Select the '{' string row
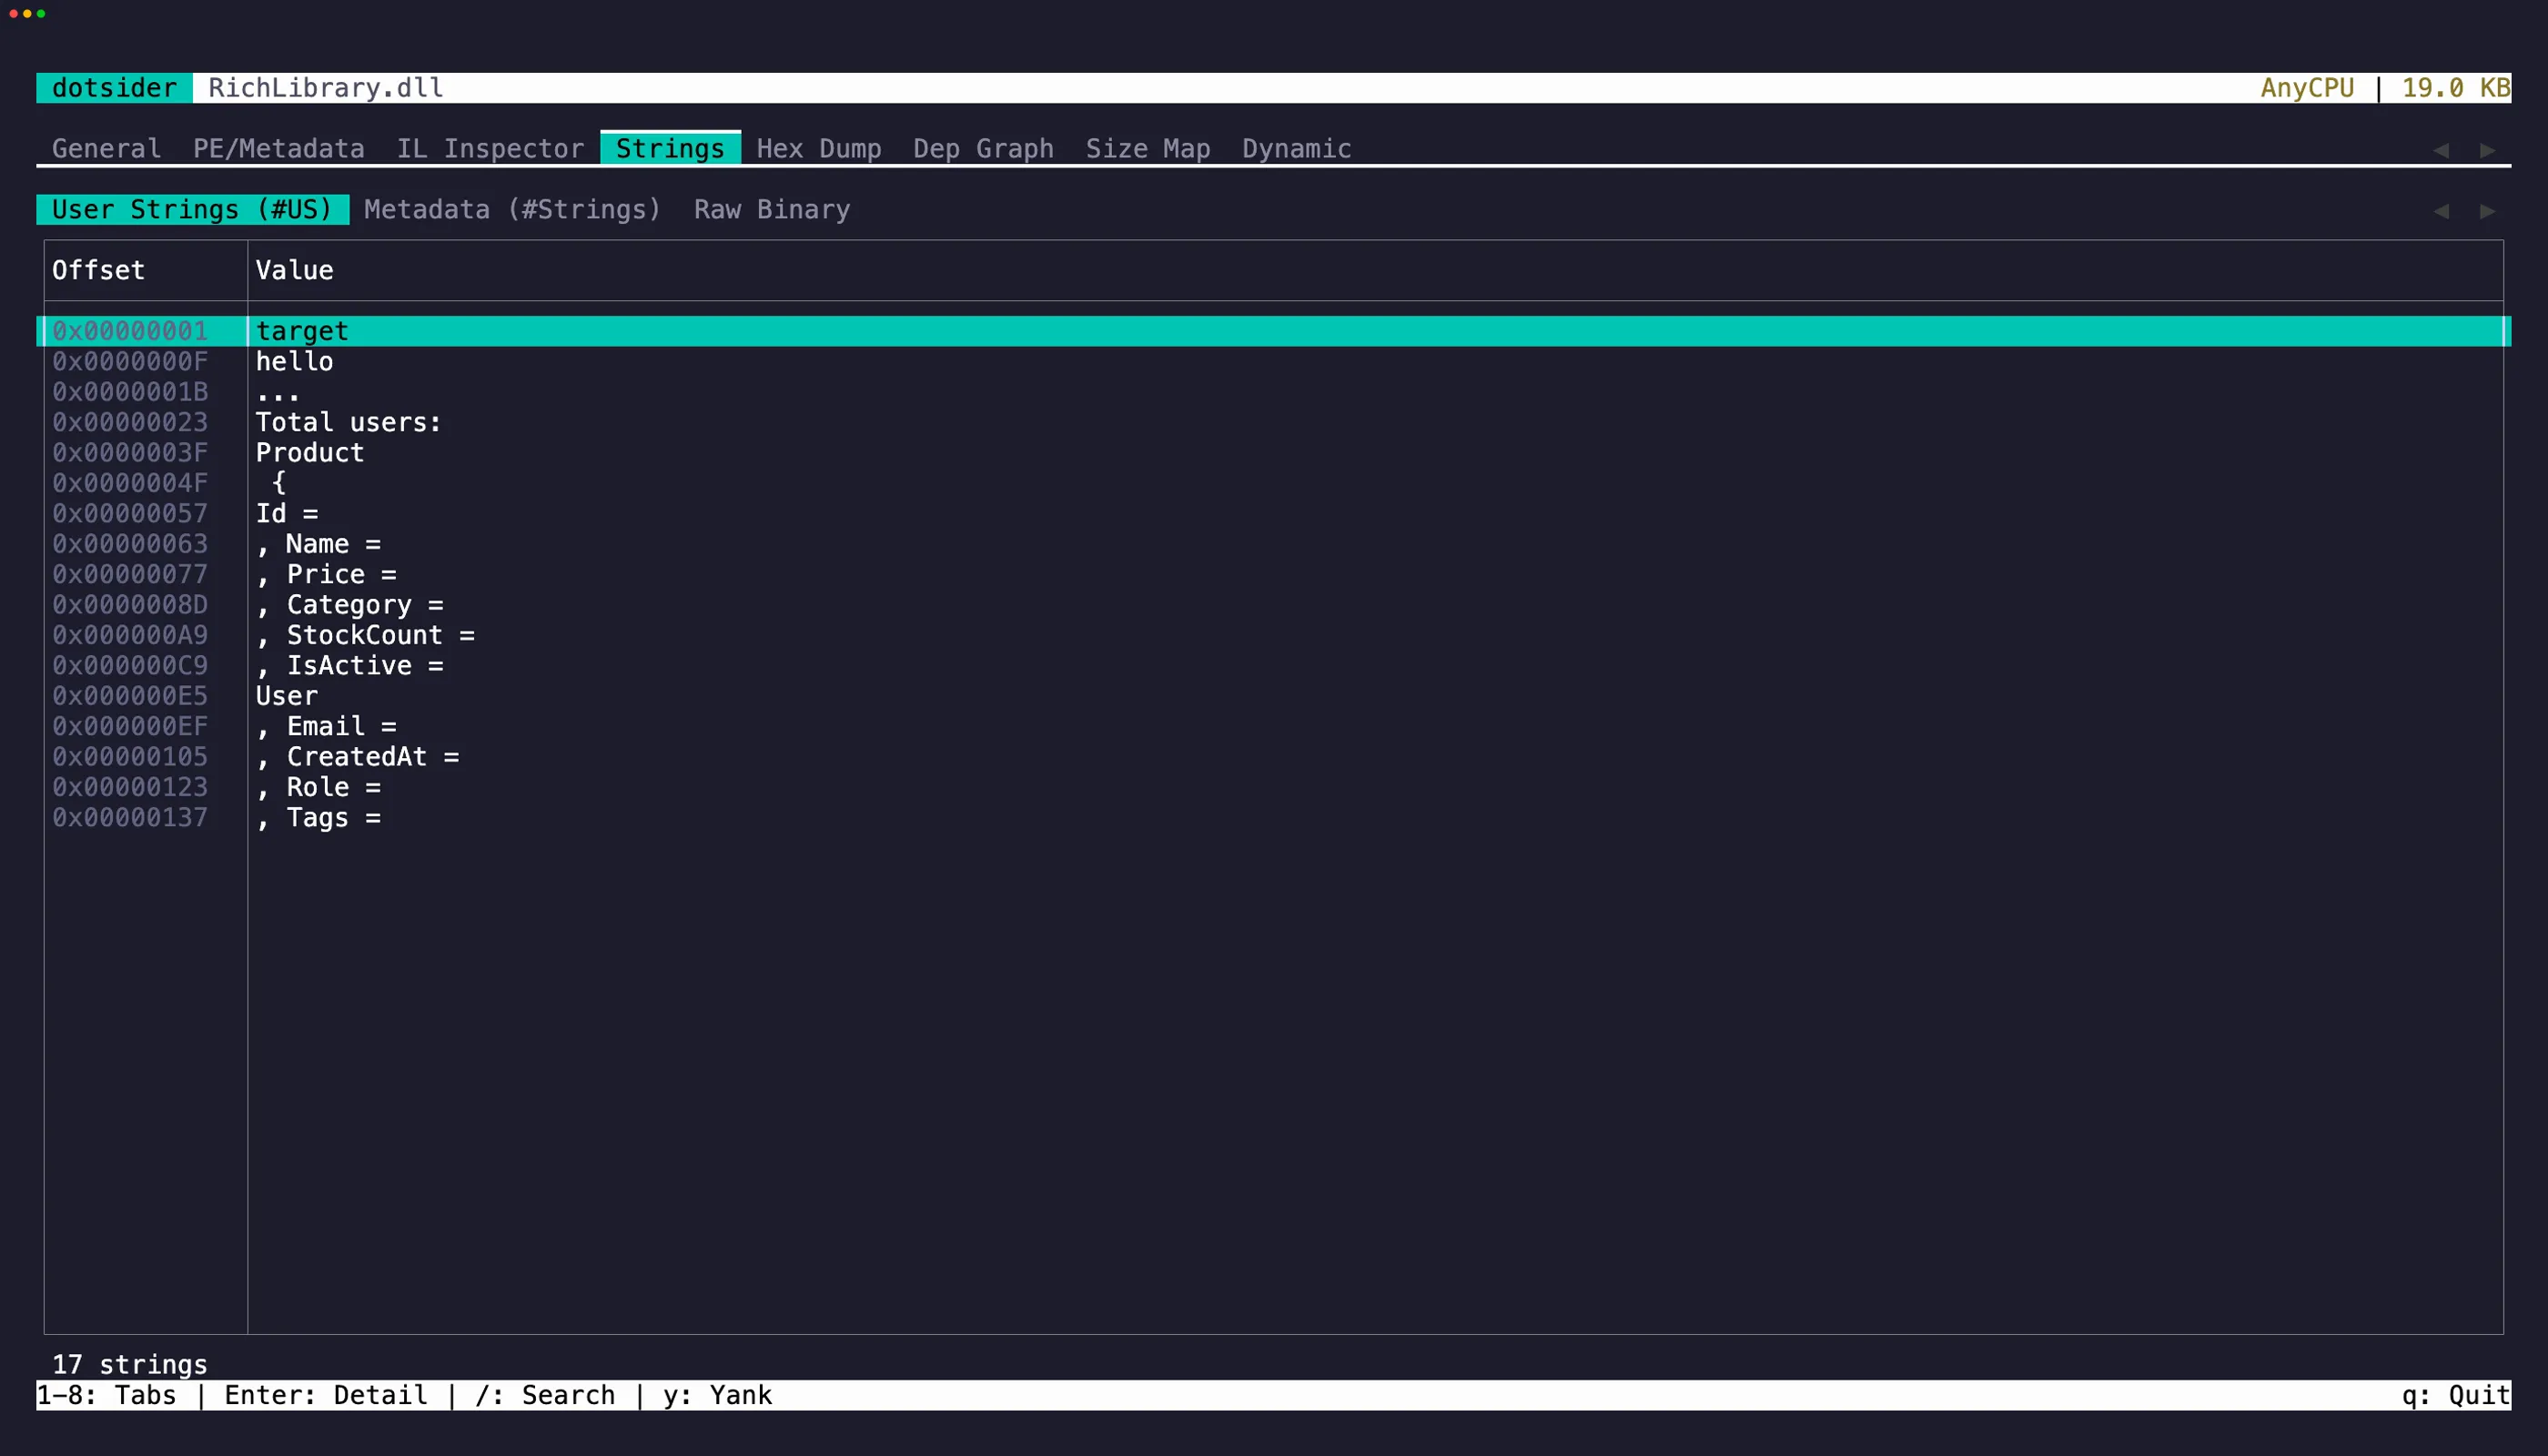This screenshot has width=2548, height=1456. (1273, 483)
